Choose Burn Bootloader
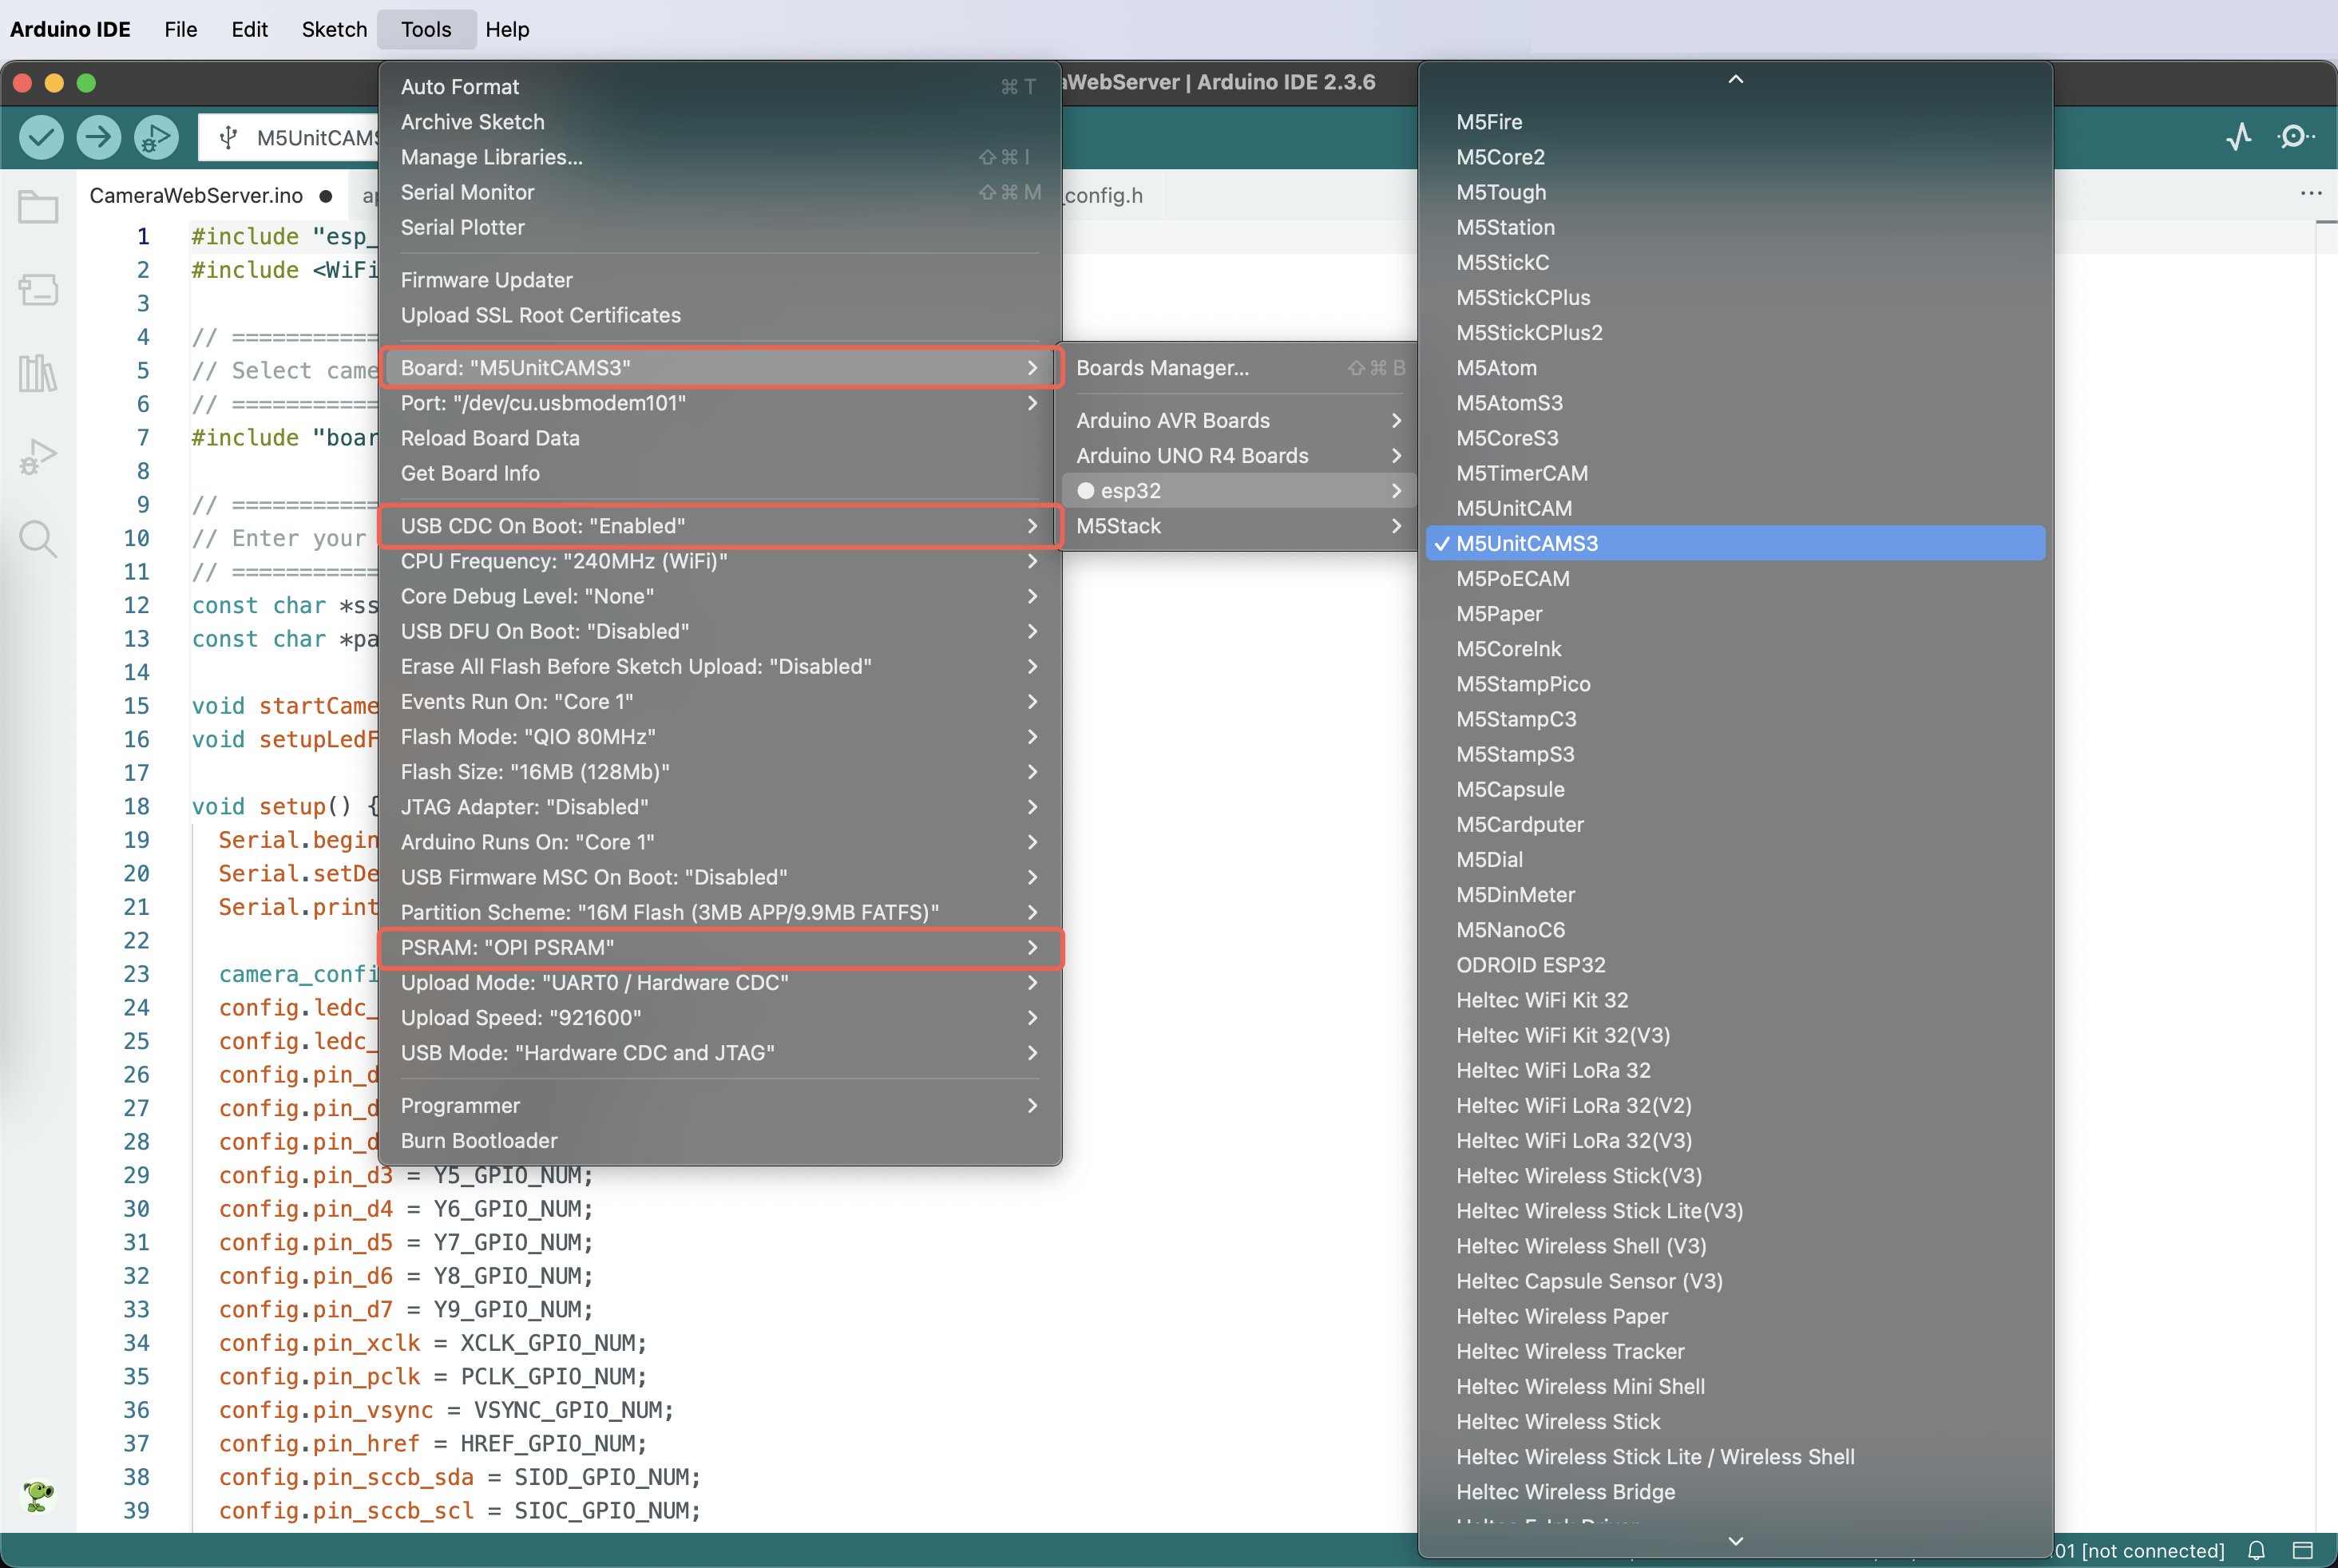Screen dimensions: 2338x1568 pyautogui.click(x=720, y=1141)
